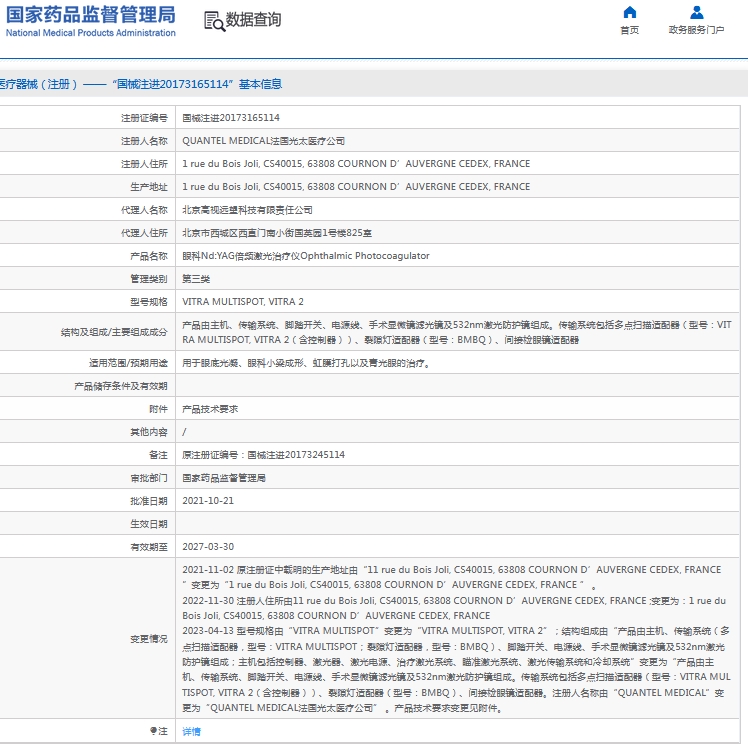Click the approval date 2021-10-21

[208, 501]
